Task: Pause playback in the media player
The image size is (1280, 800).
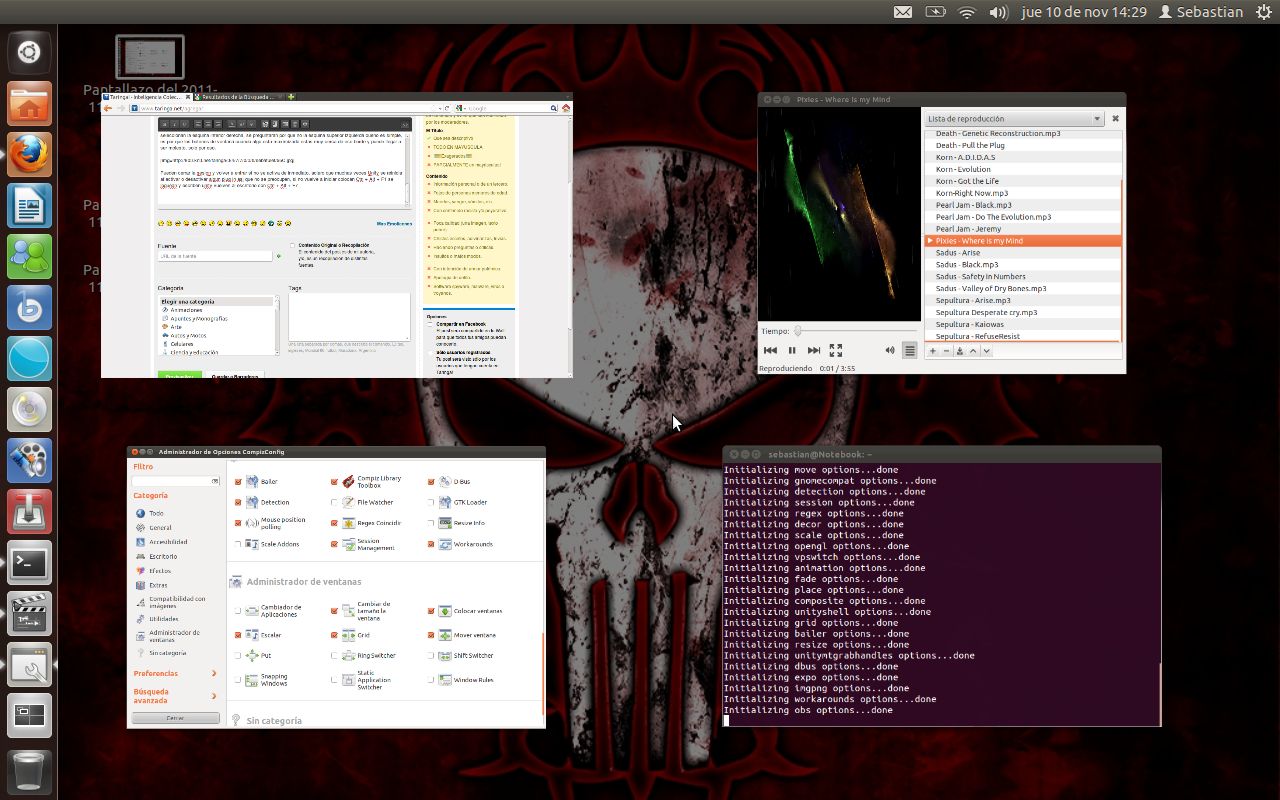Action: (x=792, y=350)
